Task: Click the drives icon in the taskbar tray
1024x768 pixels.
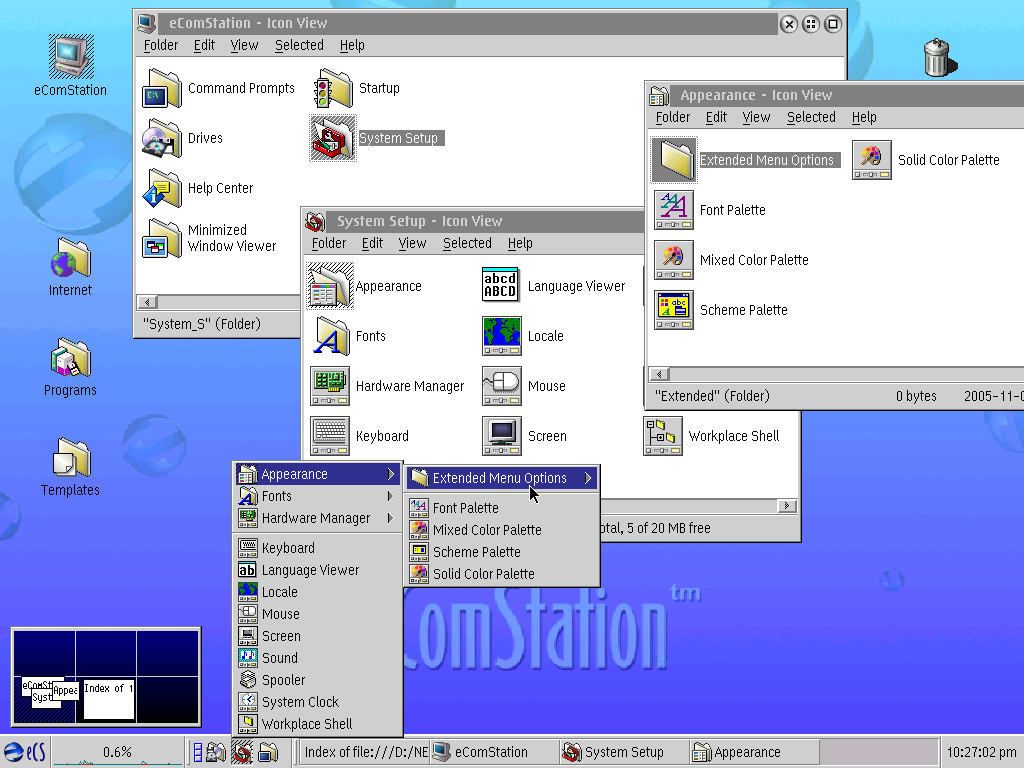Action: click(x=217, y=752)
